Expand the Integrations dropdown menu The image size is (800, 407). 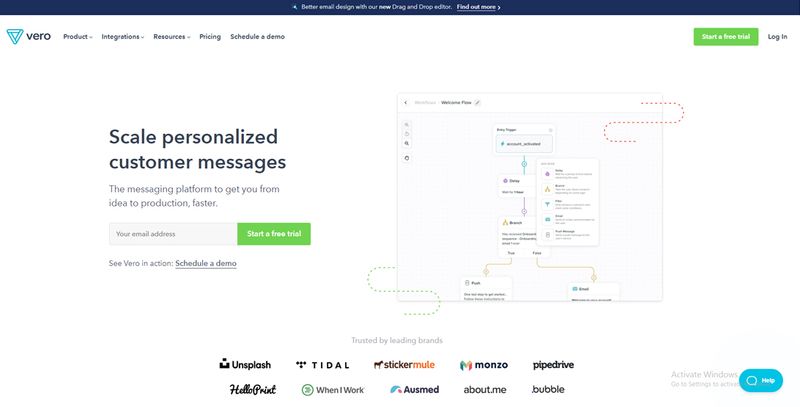coord(123,37)
